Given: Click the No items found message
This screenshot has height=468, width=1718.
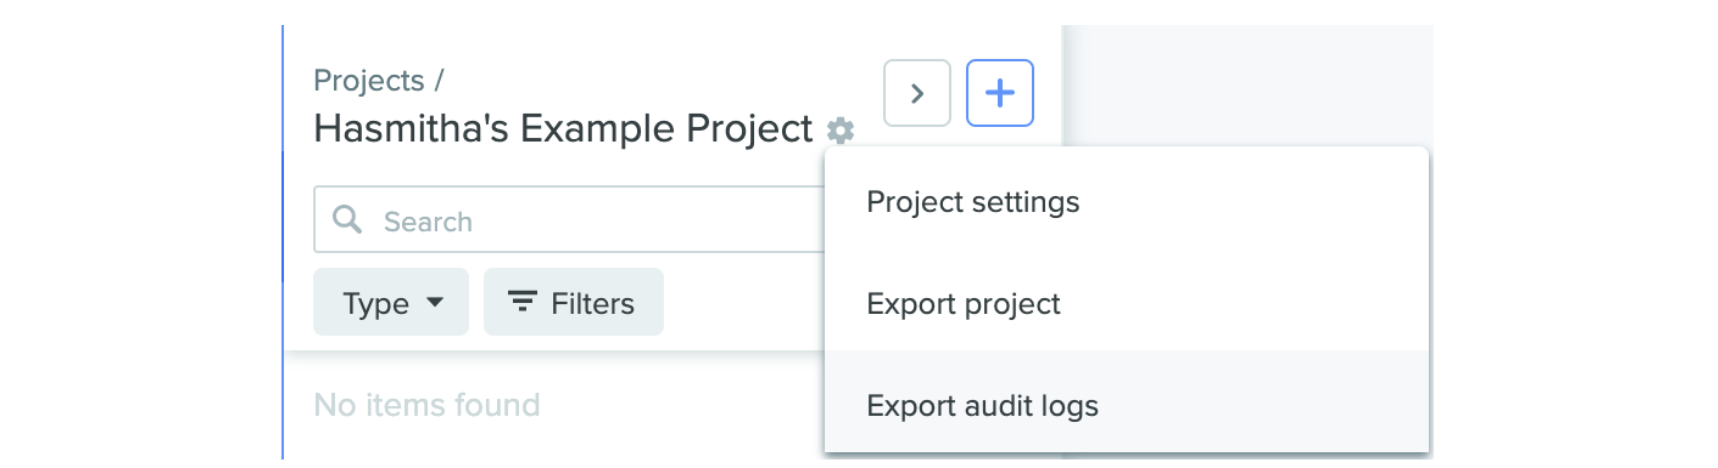Looking at the screenshot, I should pos(426,405).
